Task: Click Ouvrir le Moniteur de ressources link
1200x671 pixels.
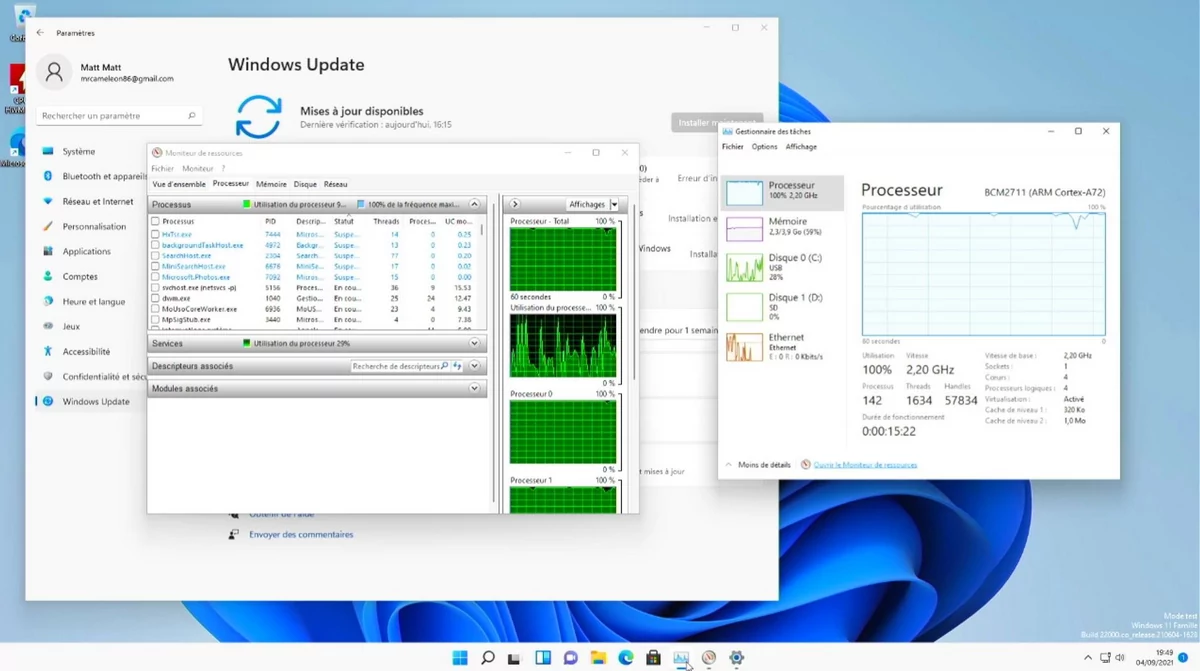Action: coord(865,465)
